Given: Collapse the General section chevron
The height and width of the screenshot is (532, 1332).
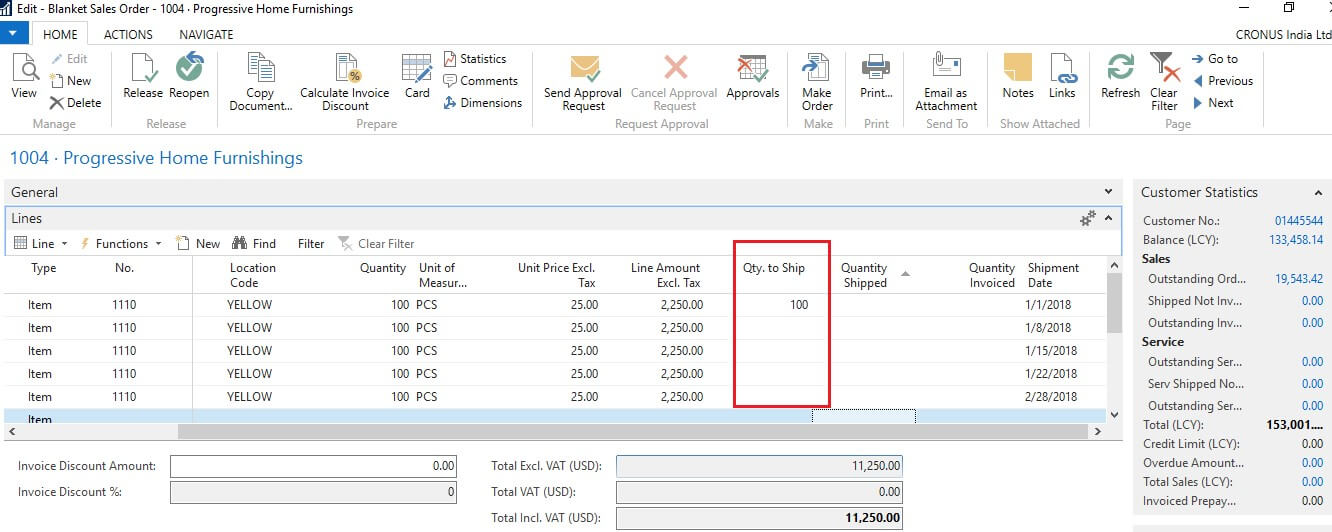Looking at the screenshot, I should (x=1108, y=192).
